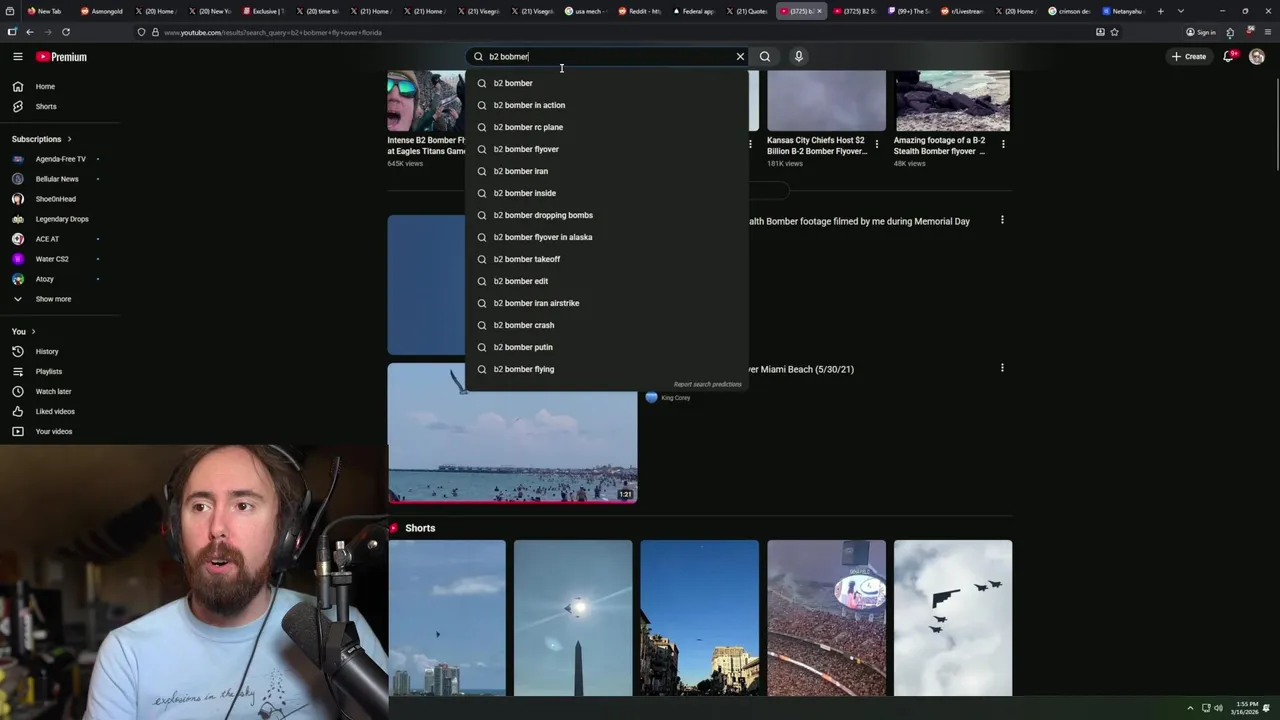Open options menu for Memorial Day video

(1002, 220)
